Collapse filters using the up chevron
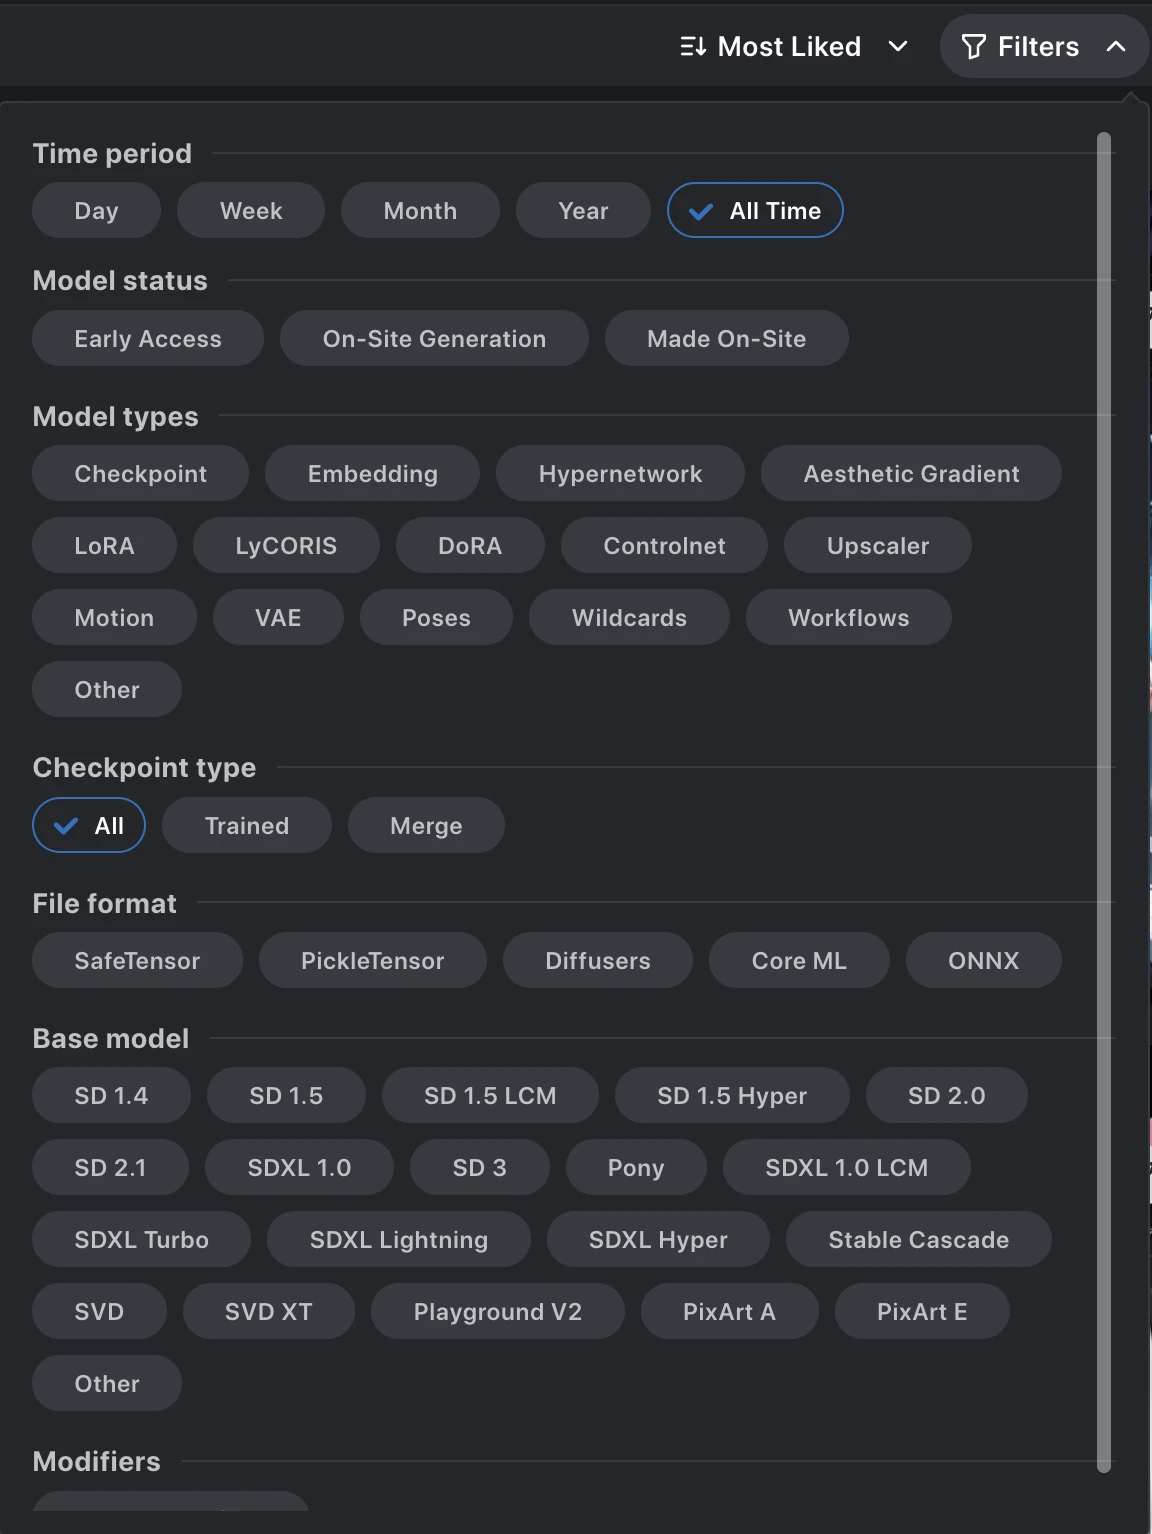The image size is (1152, 1534). (x=1116, y=47)
